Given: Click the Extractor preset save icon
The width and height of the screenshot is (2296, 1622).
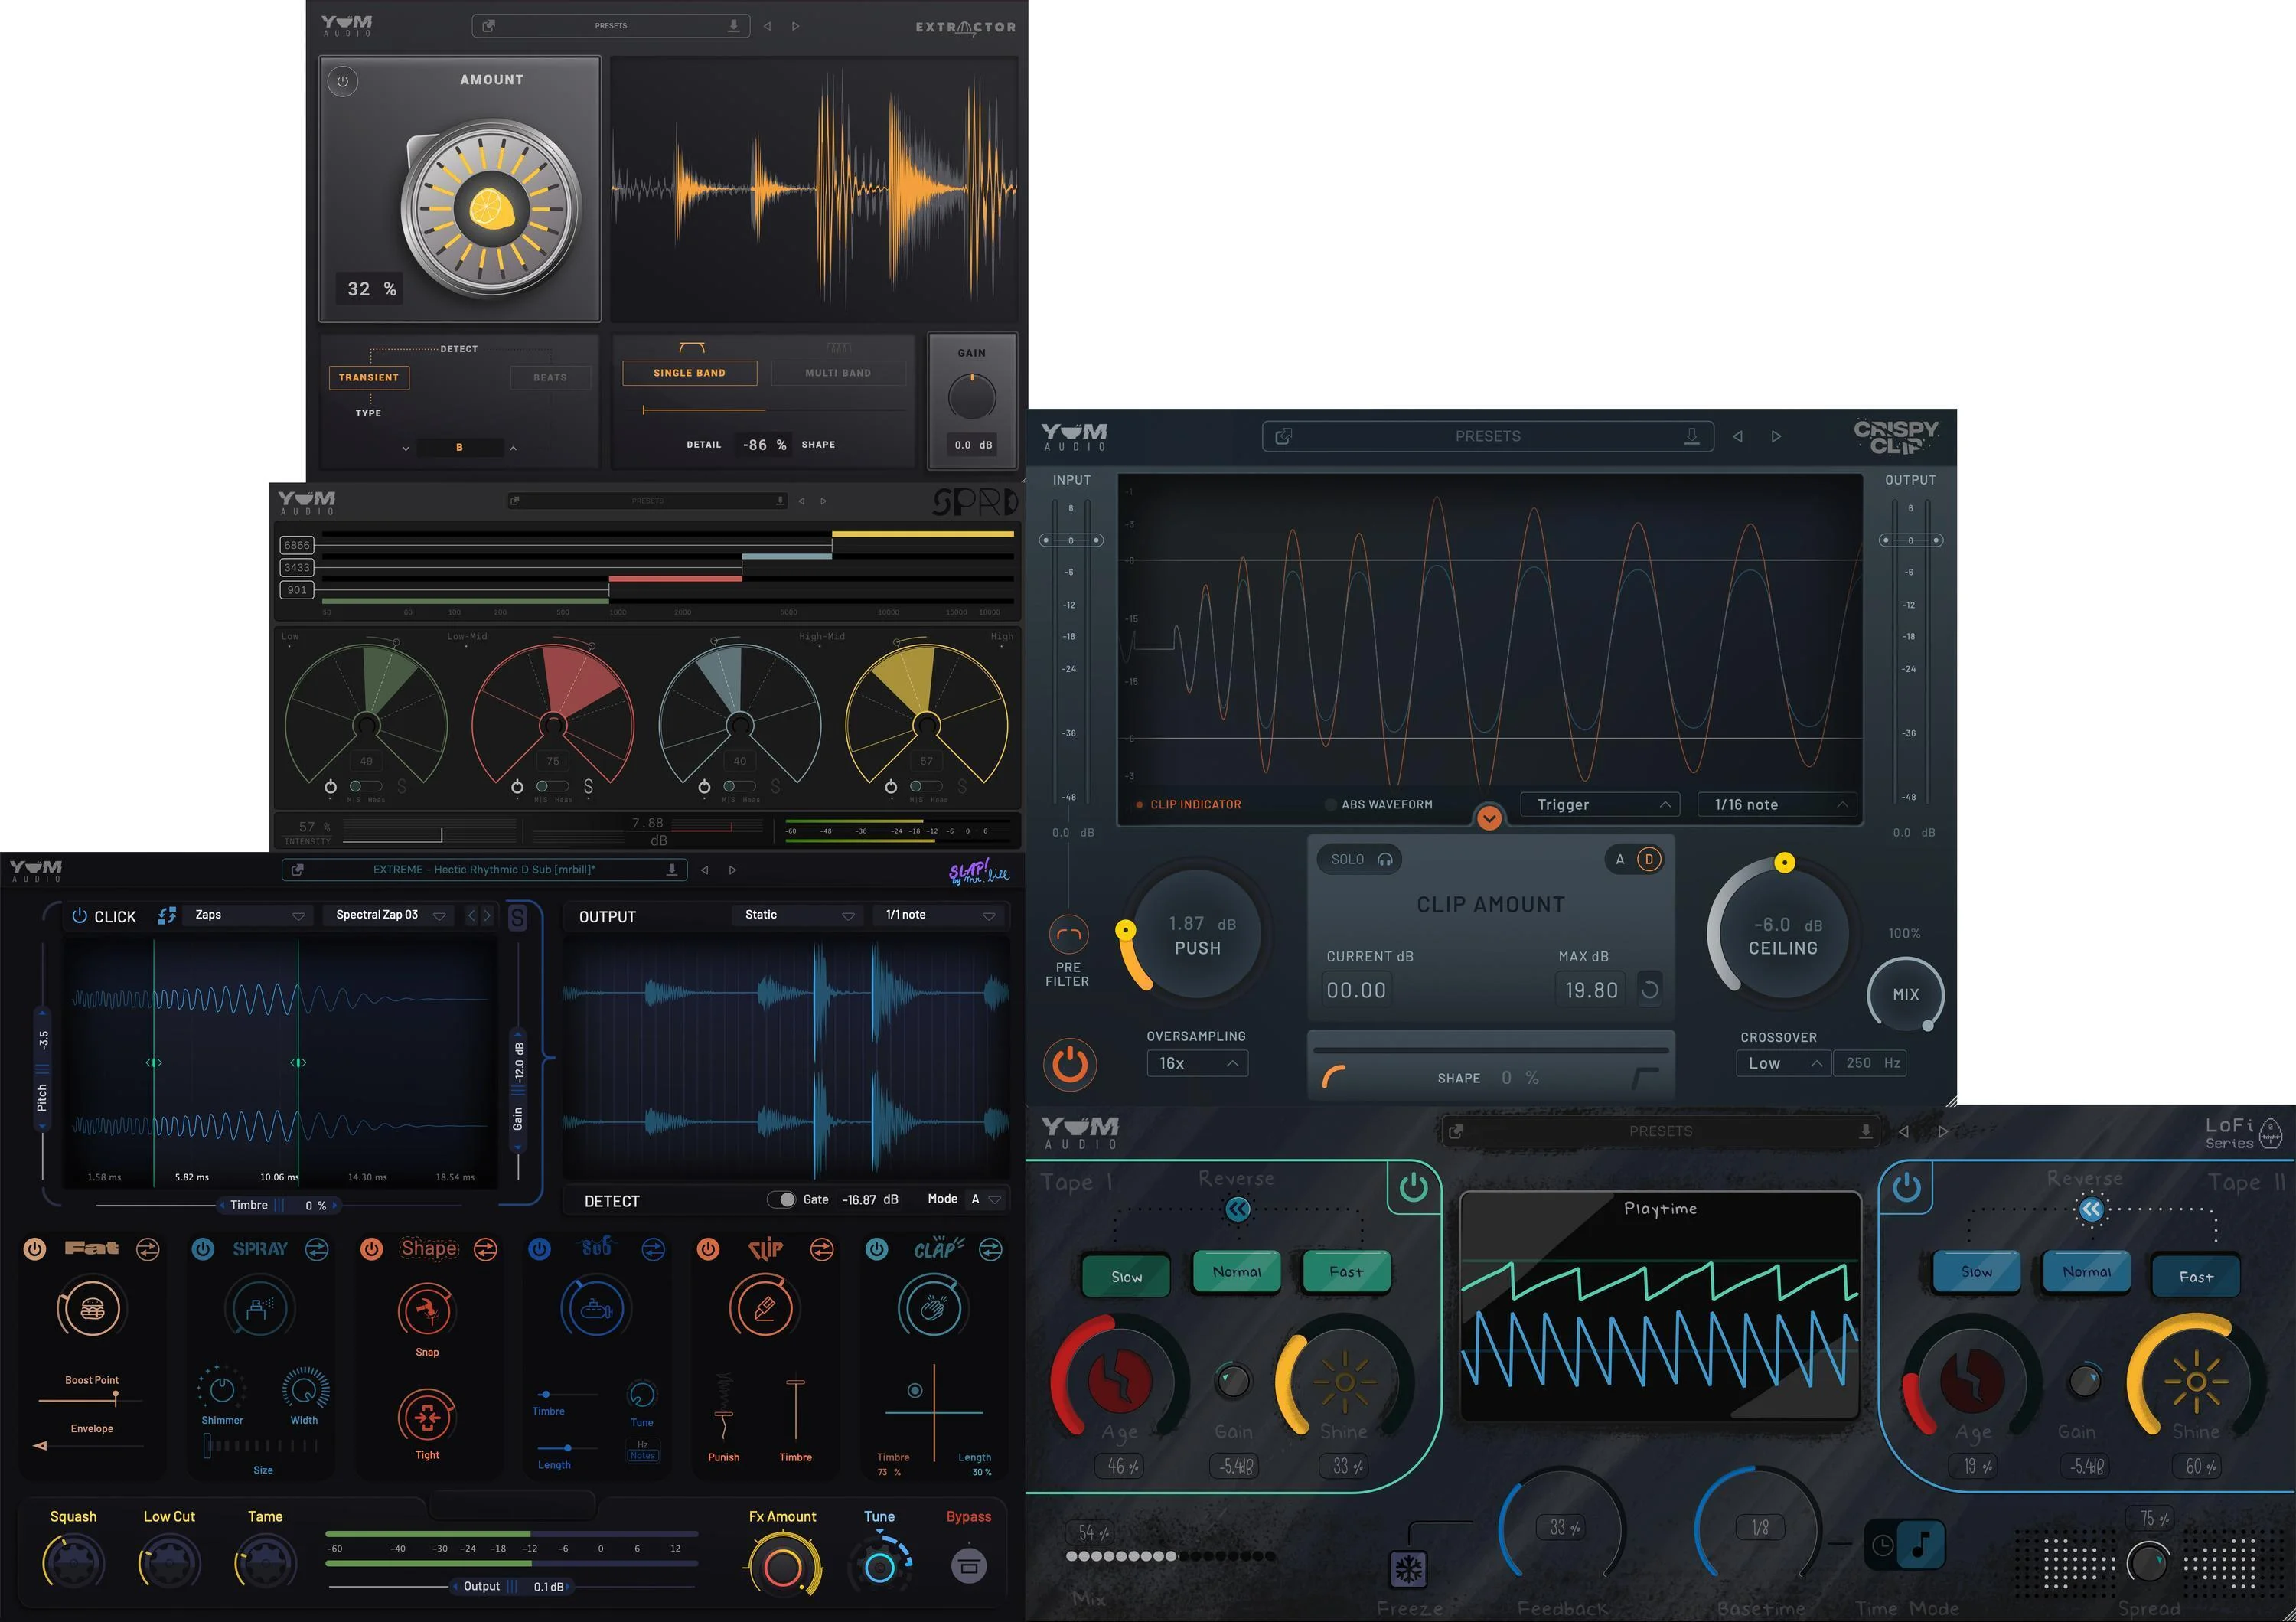Looking at the screenshot, I should pos(733,25).
